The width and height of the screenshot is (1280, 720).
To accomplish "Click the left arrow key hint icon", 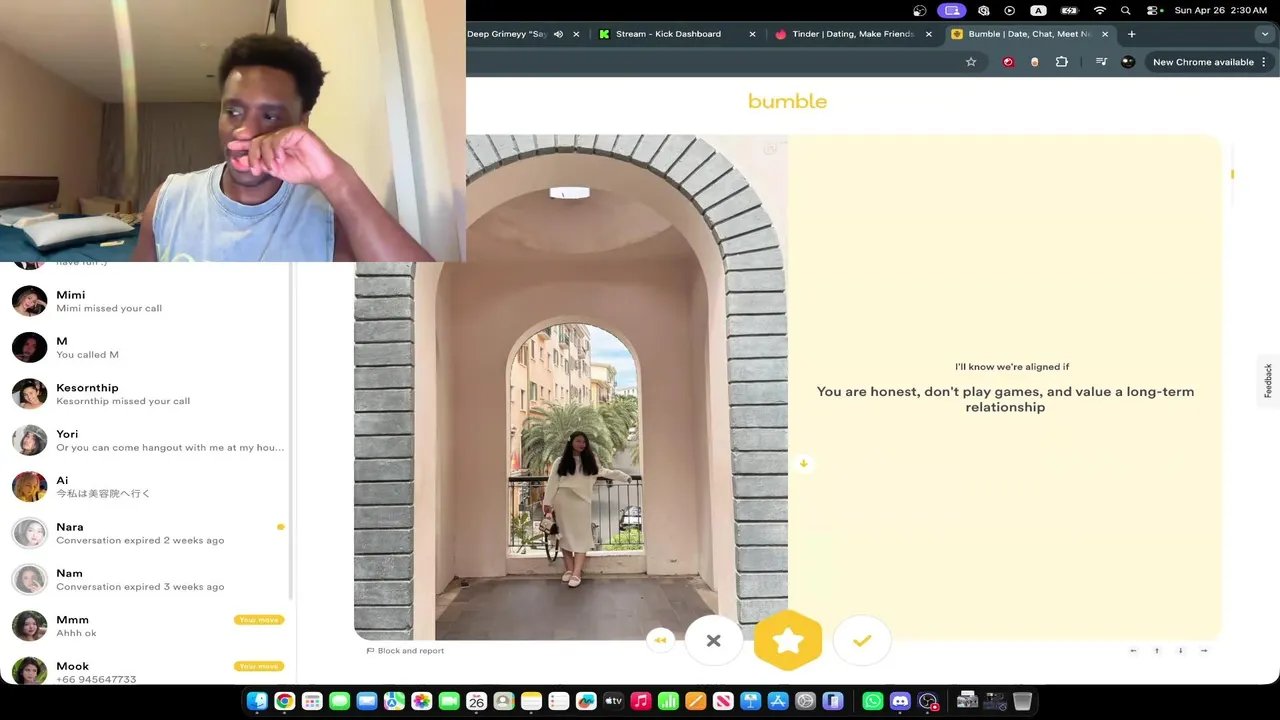I will (1133, 651).
